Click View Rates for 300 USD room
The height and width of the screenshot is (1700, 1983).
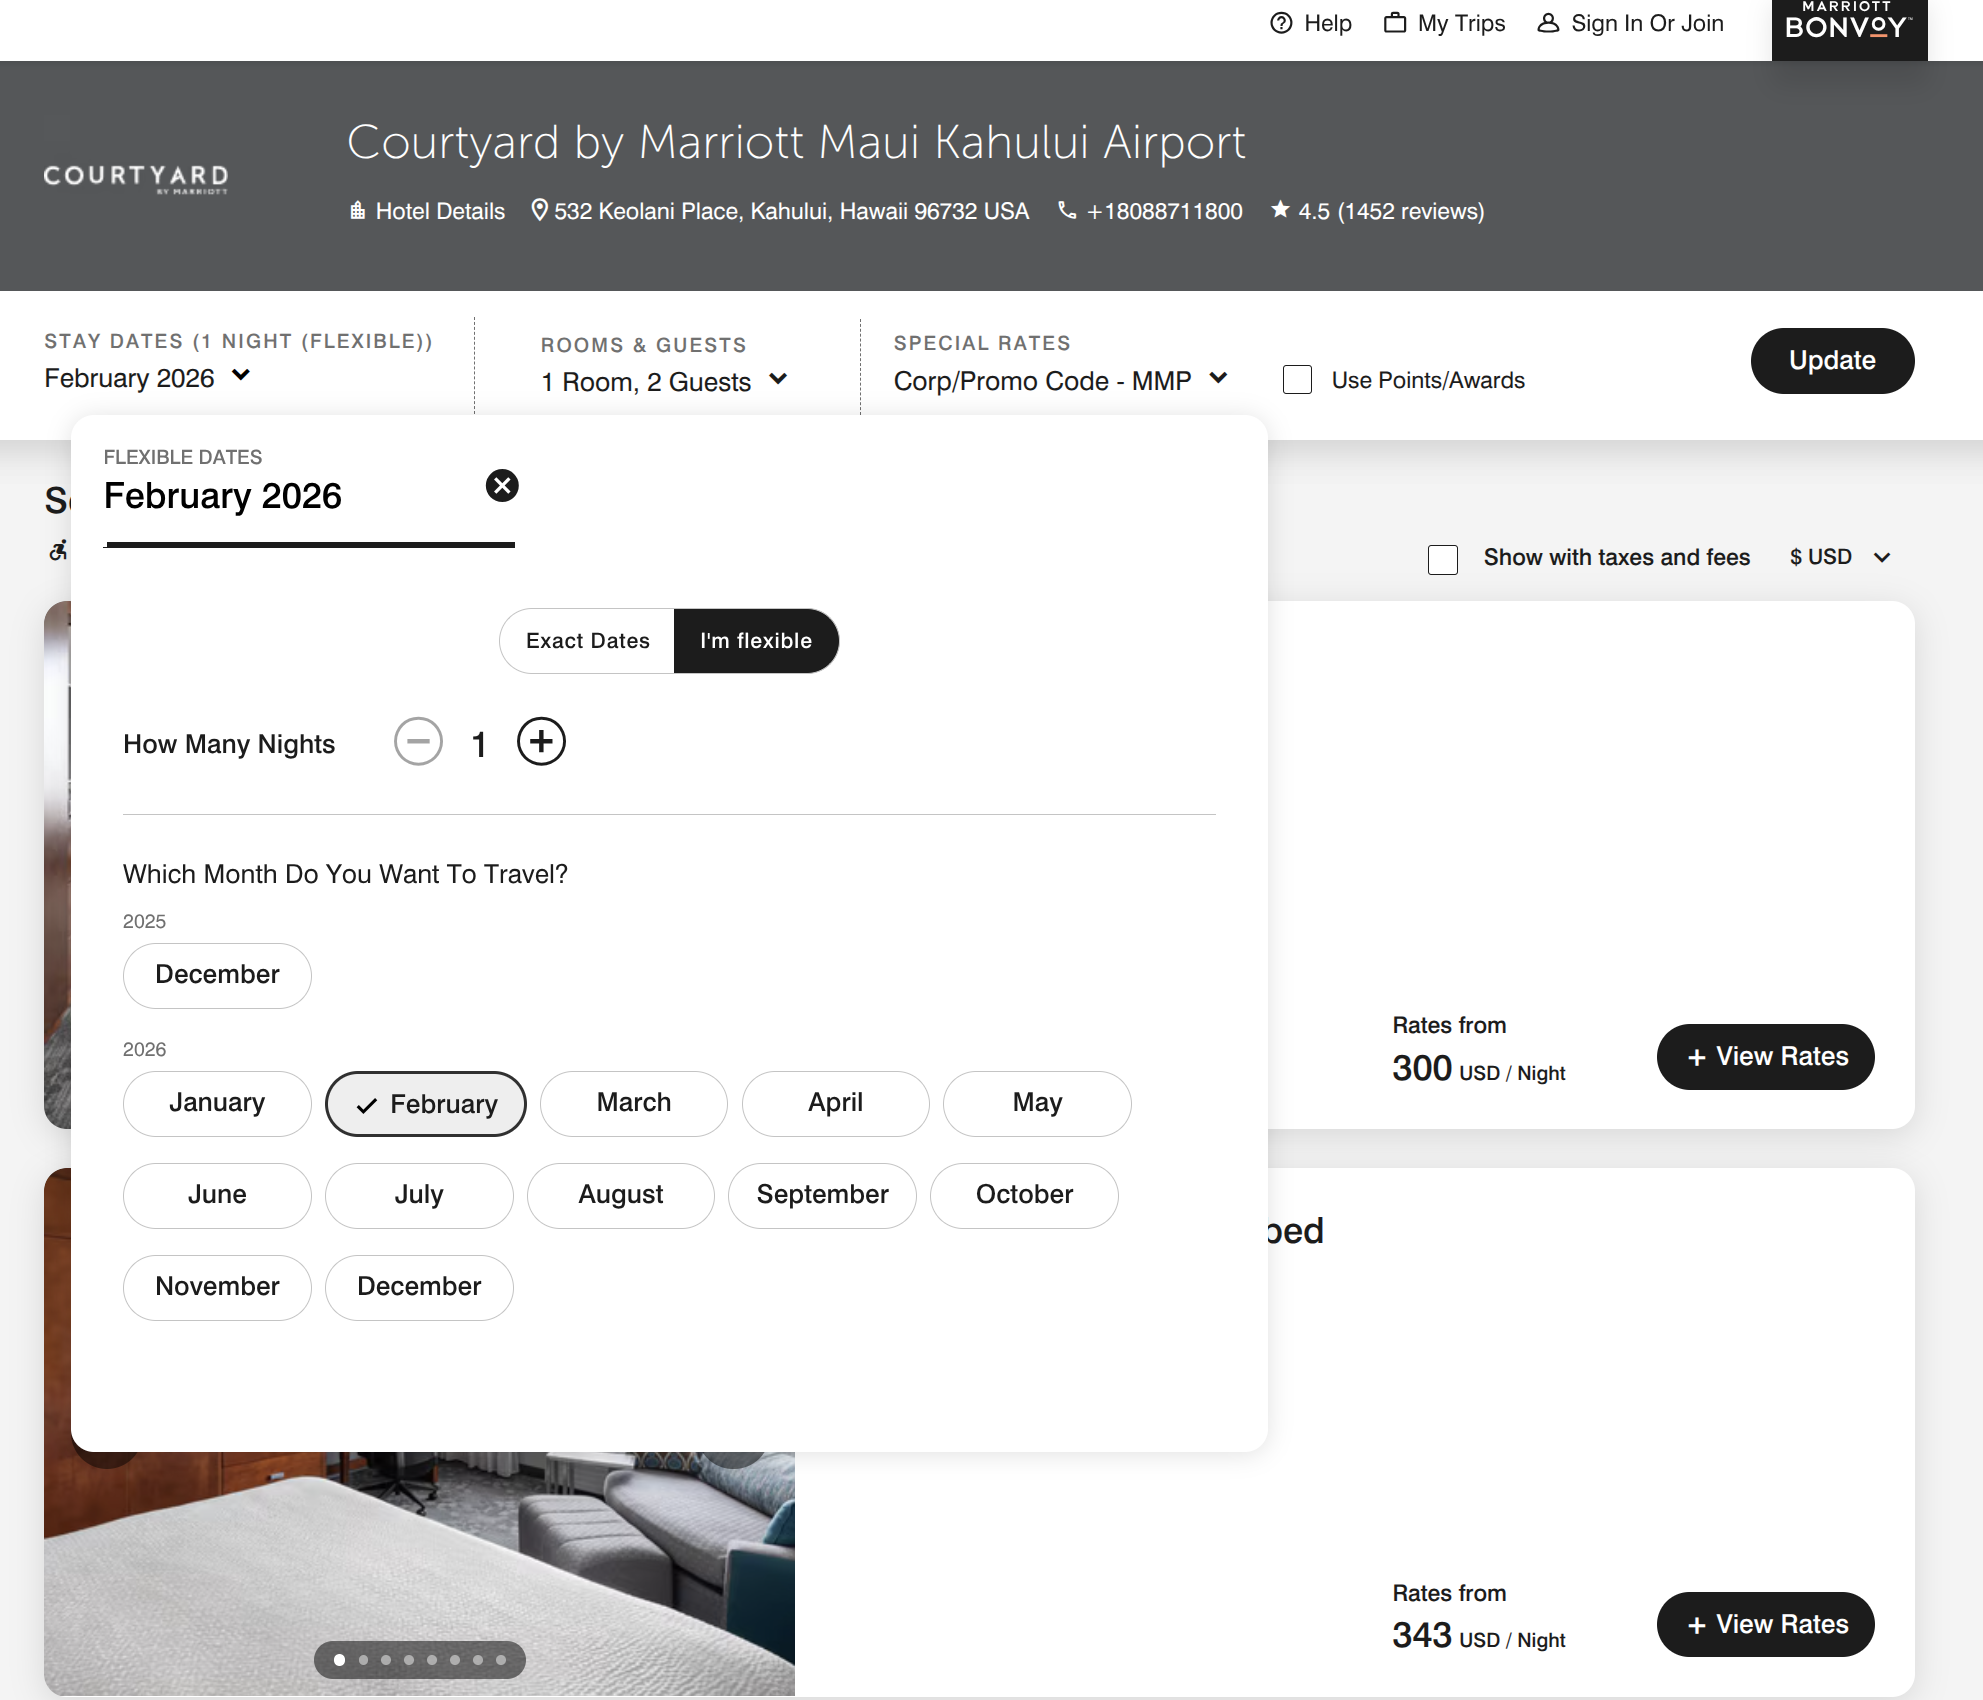pyautogui.click(x=1765, y=1057)
